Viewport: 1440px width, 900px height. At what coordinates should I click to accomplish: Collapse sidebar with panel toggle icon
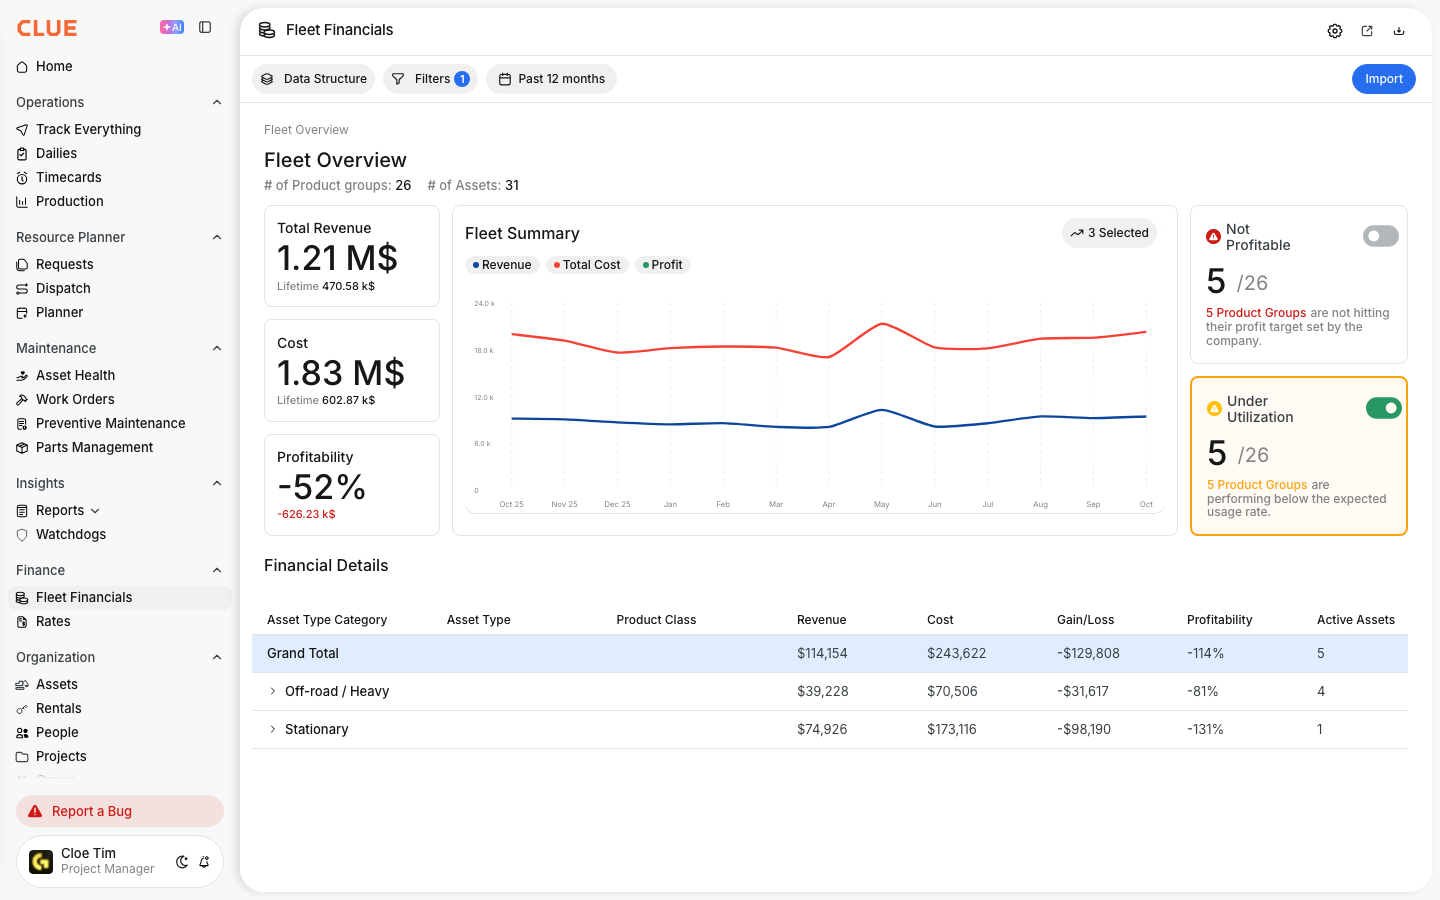(205, 28)
